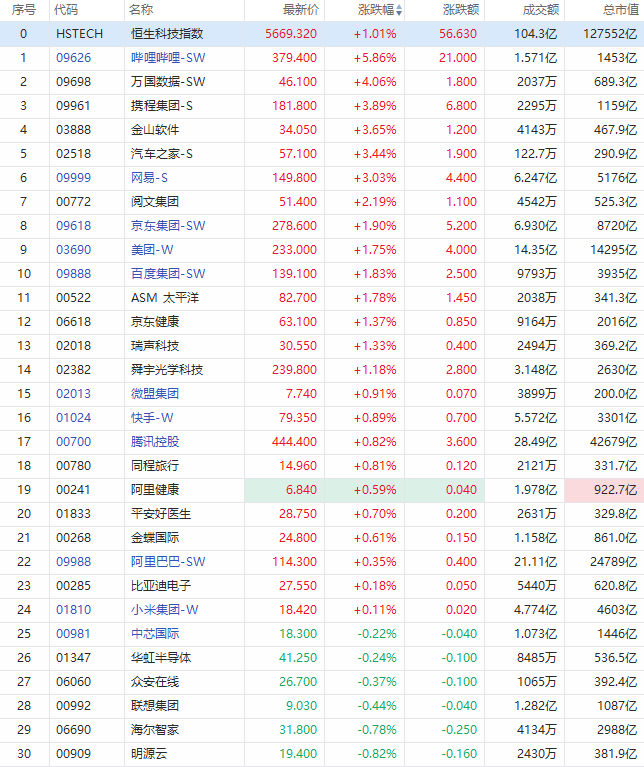This screenshot has height=767, width=644.
Task: Click change amount -0.250
Action: [x=459, y=729]
